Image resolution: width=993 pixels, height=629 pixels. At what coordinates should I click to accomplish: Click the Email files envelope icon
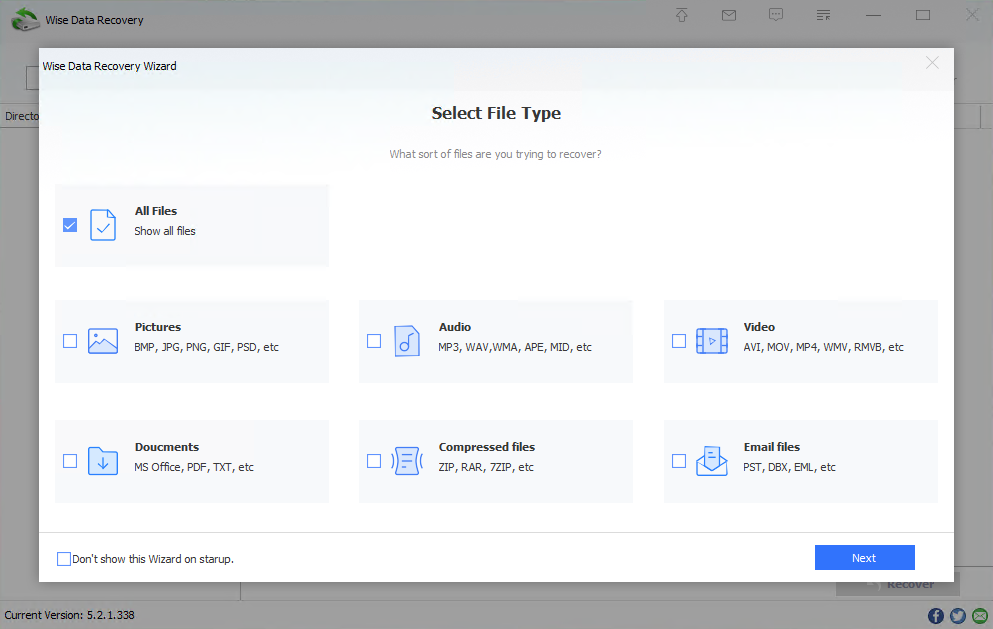[712, 461]
